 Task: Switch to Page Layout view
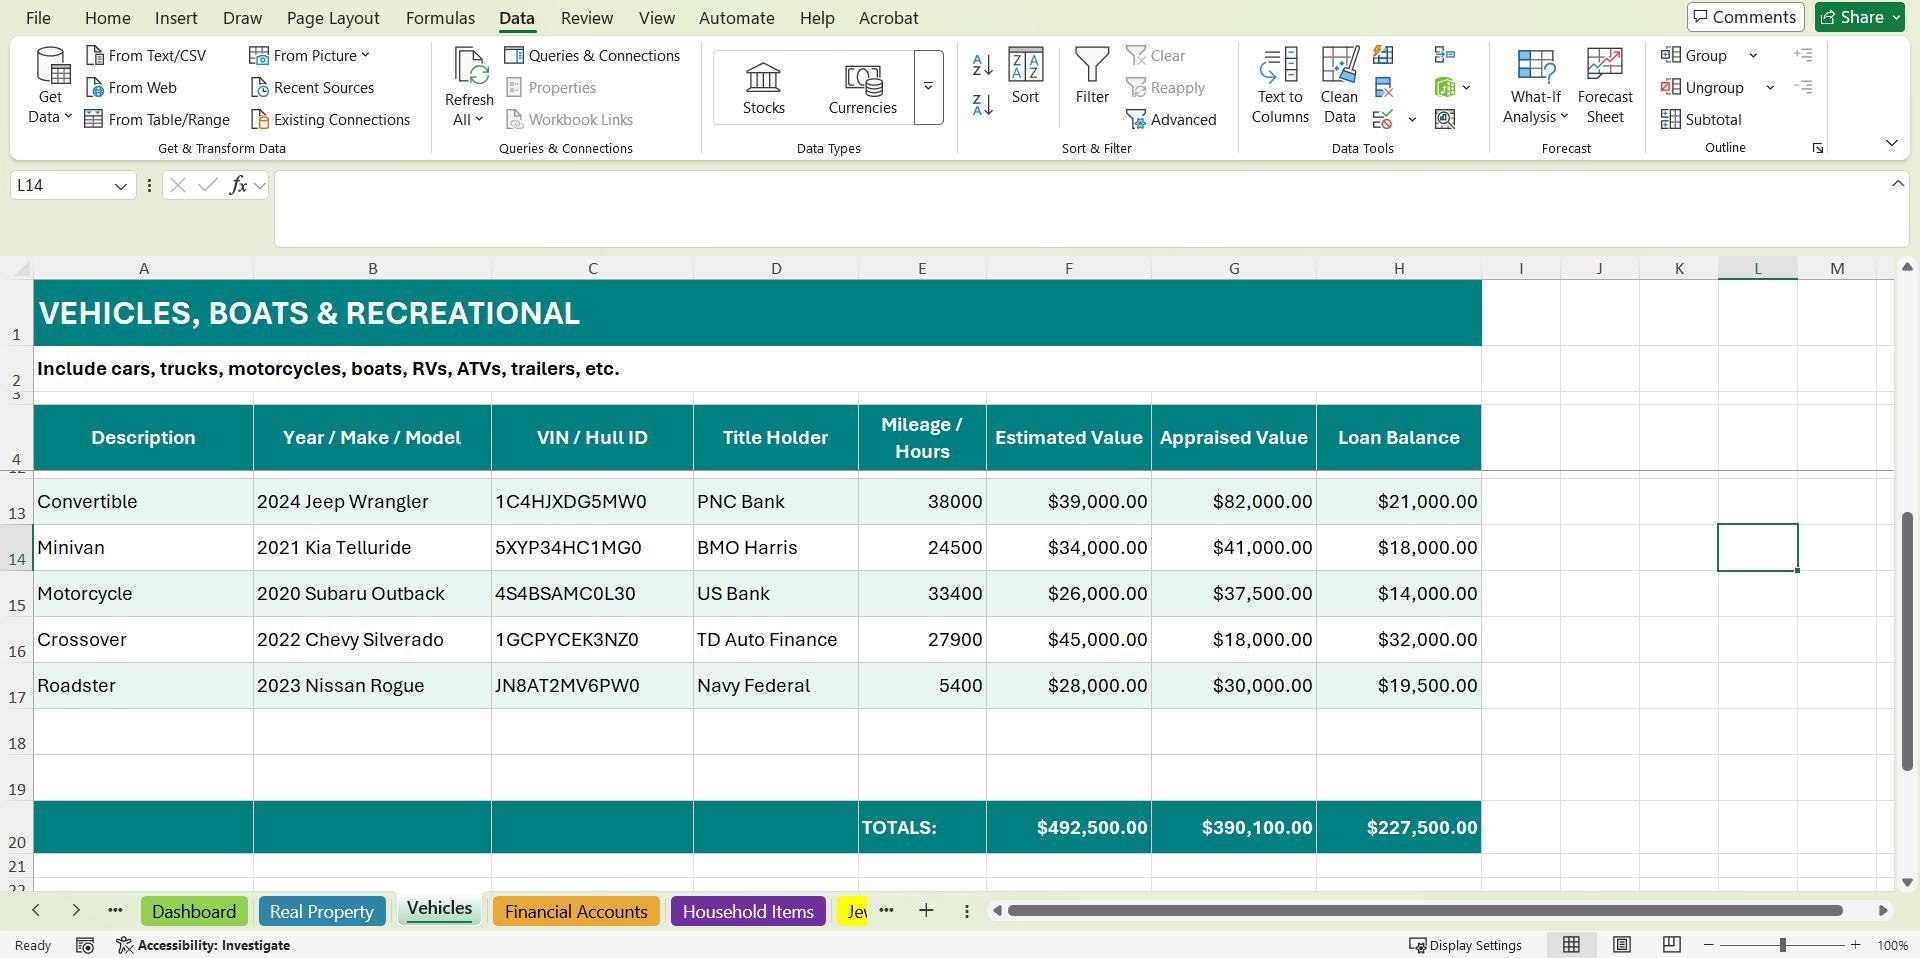pyautogui.click(x=1621, y=945)
